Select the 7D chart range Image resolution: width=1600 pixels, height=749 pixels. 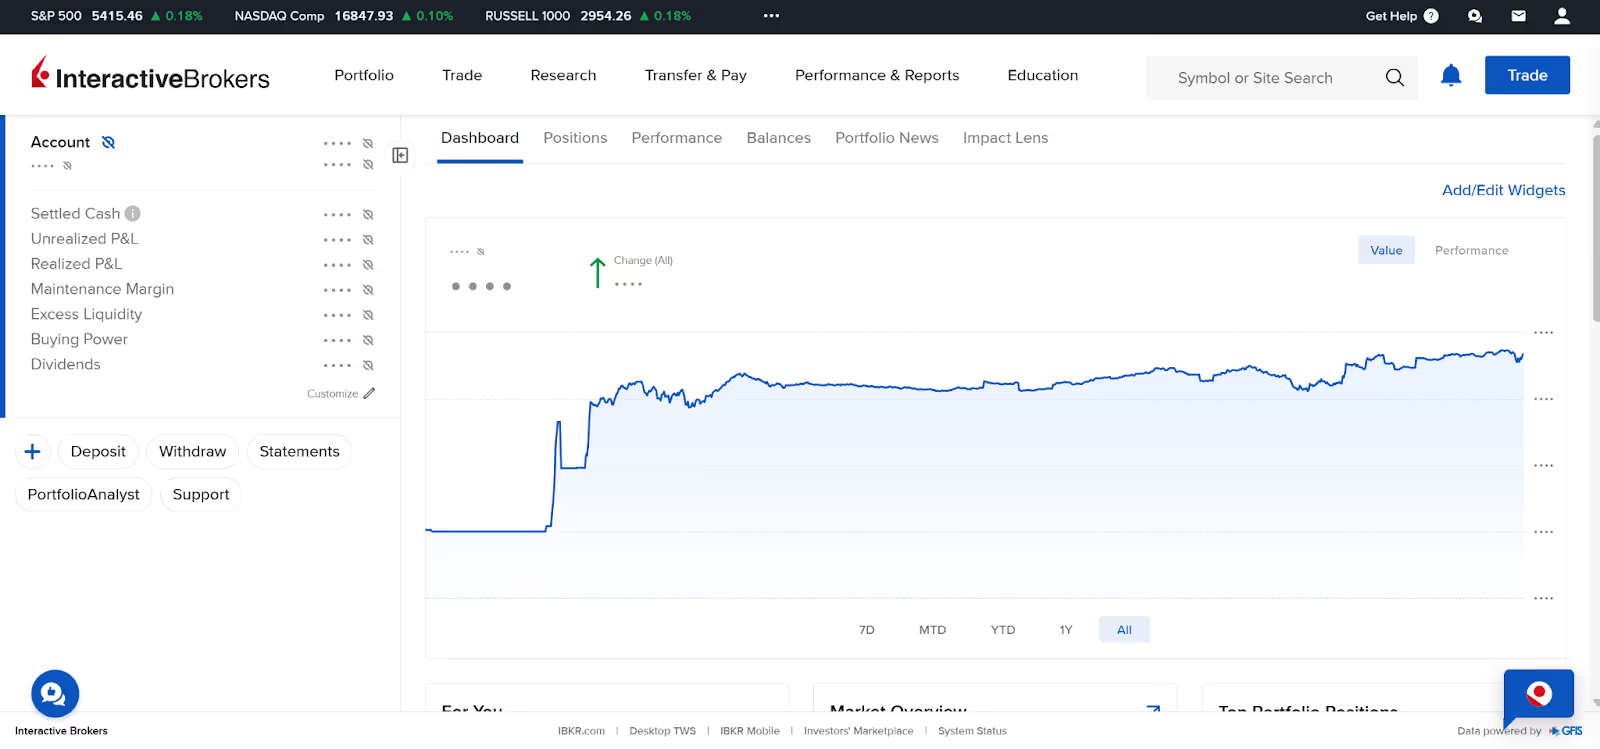[867, 630]
